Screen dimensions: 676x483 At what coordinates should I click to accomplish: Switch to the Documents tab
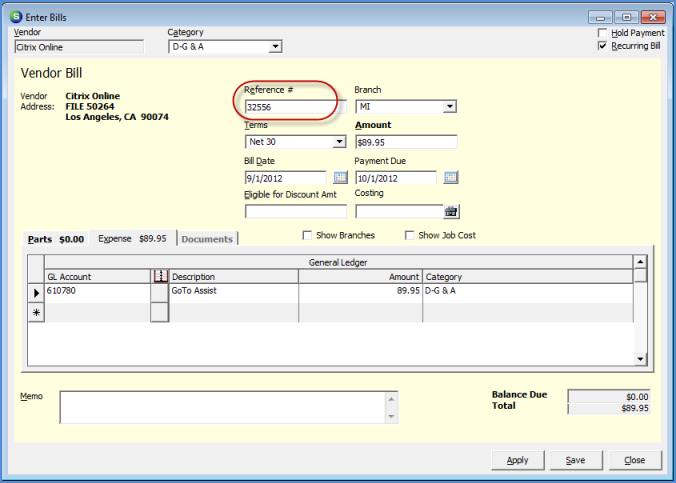(x=207, y=239)
